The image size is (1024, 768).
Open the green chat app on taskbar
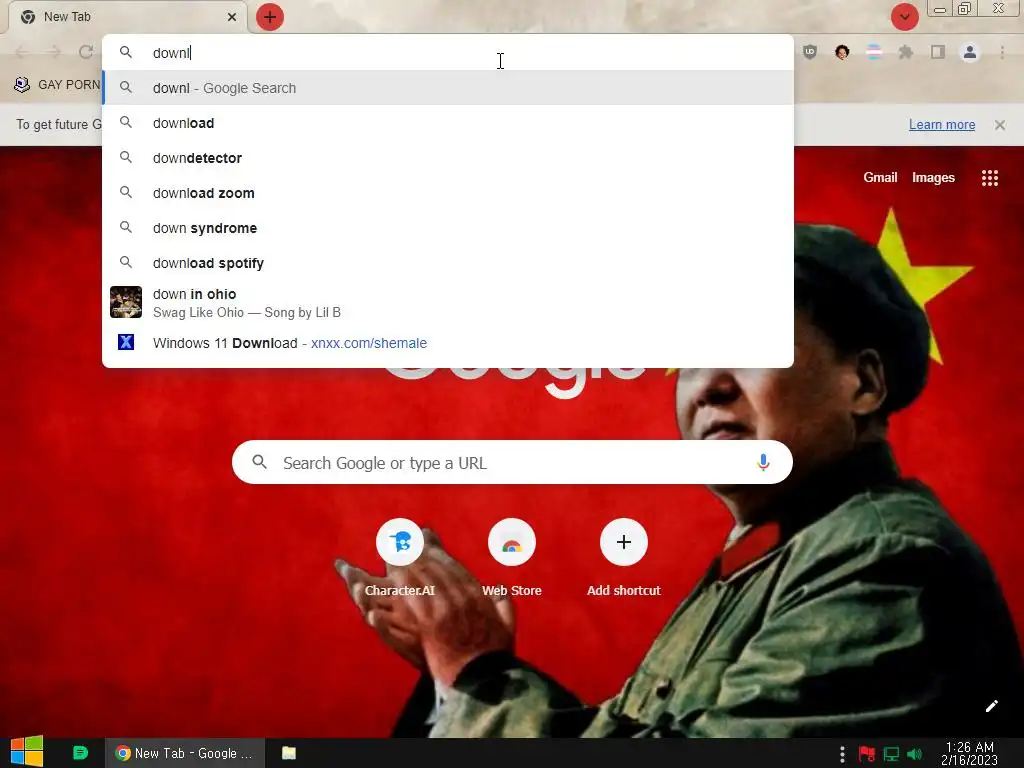point(80,753)
